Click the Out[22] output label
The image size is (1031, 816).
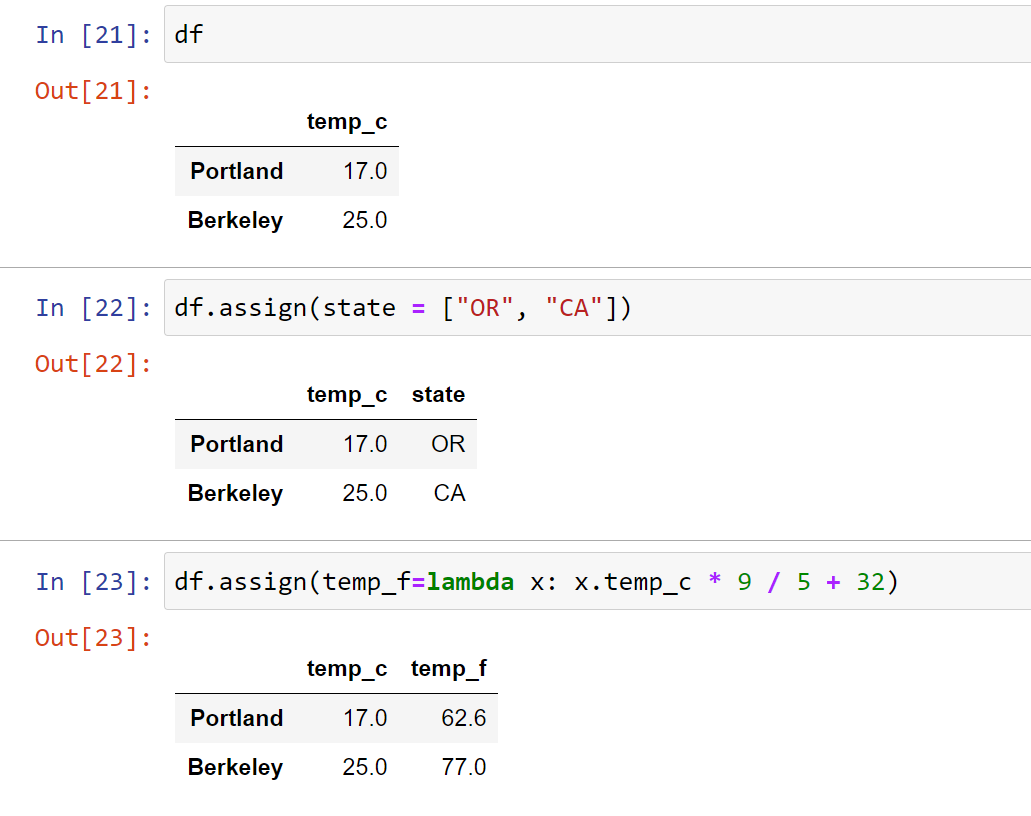coord(92,363)
